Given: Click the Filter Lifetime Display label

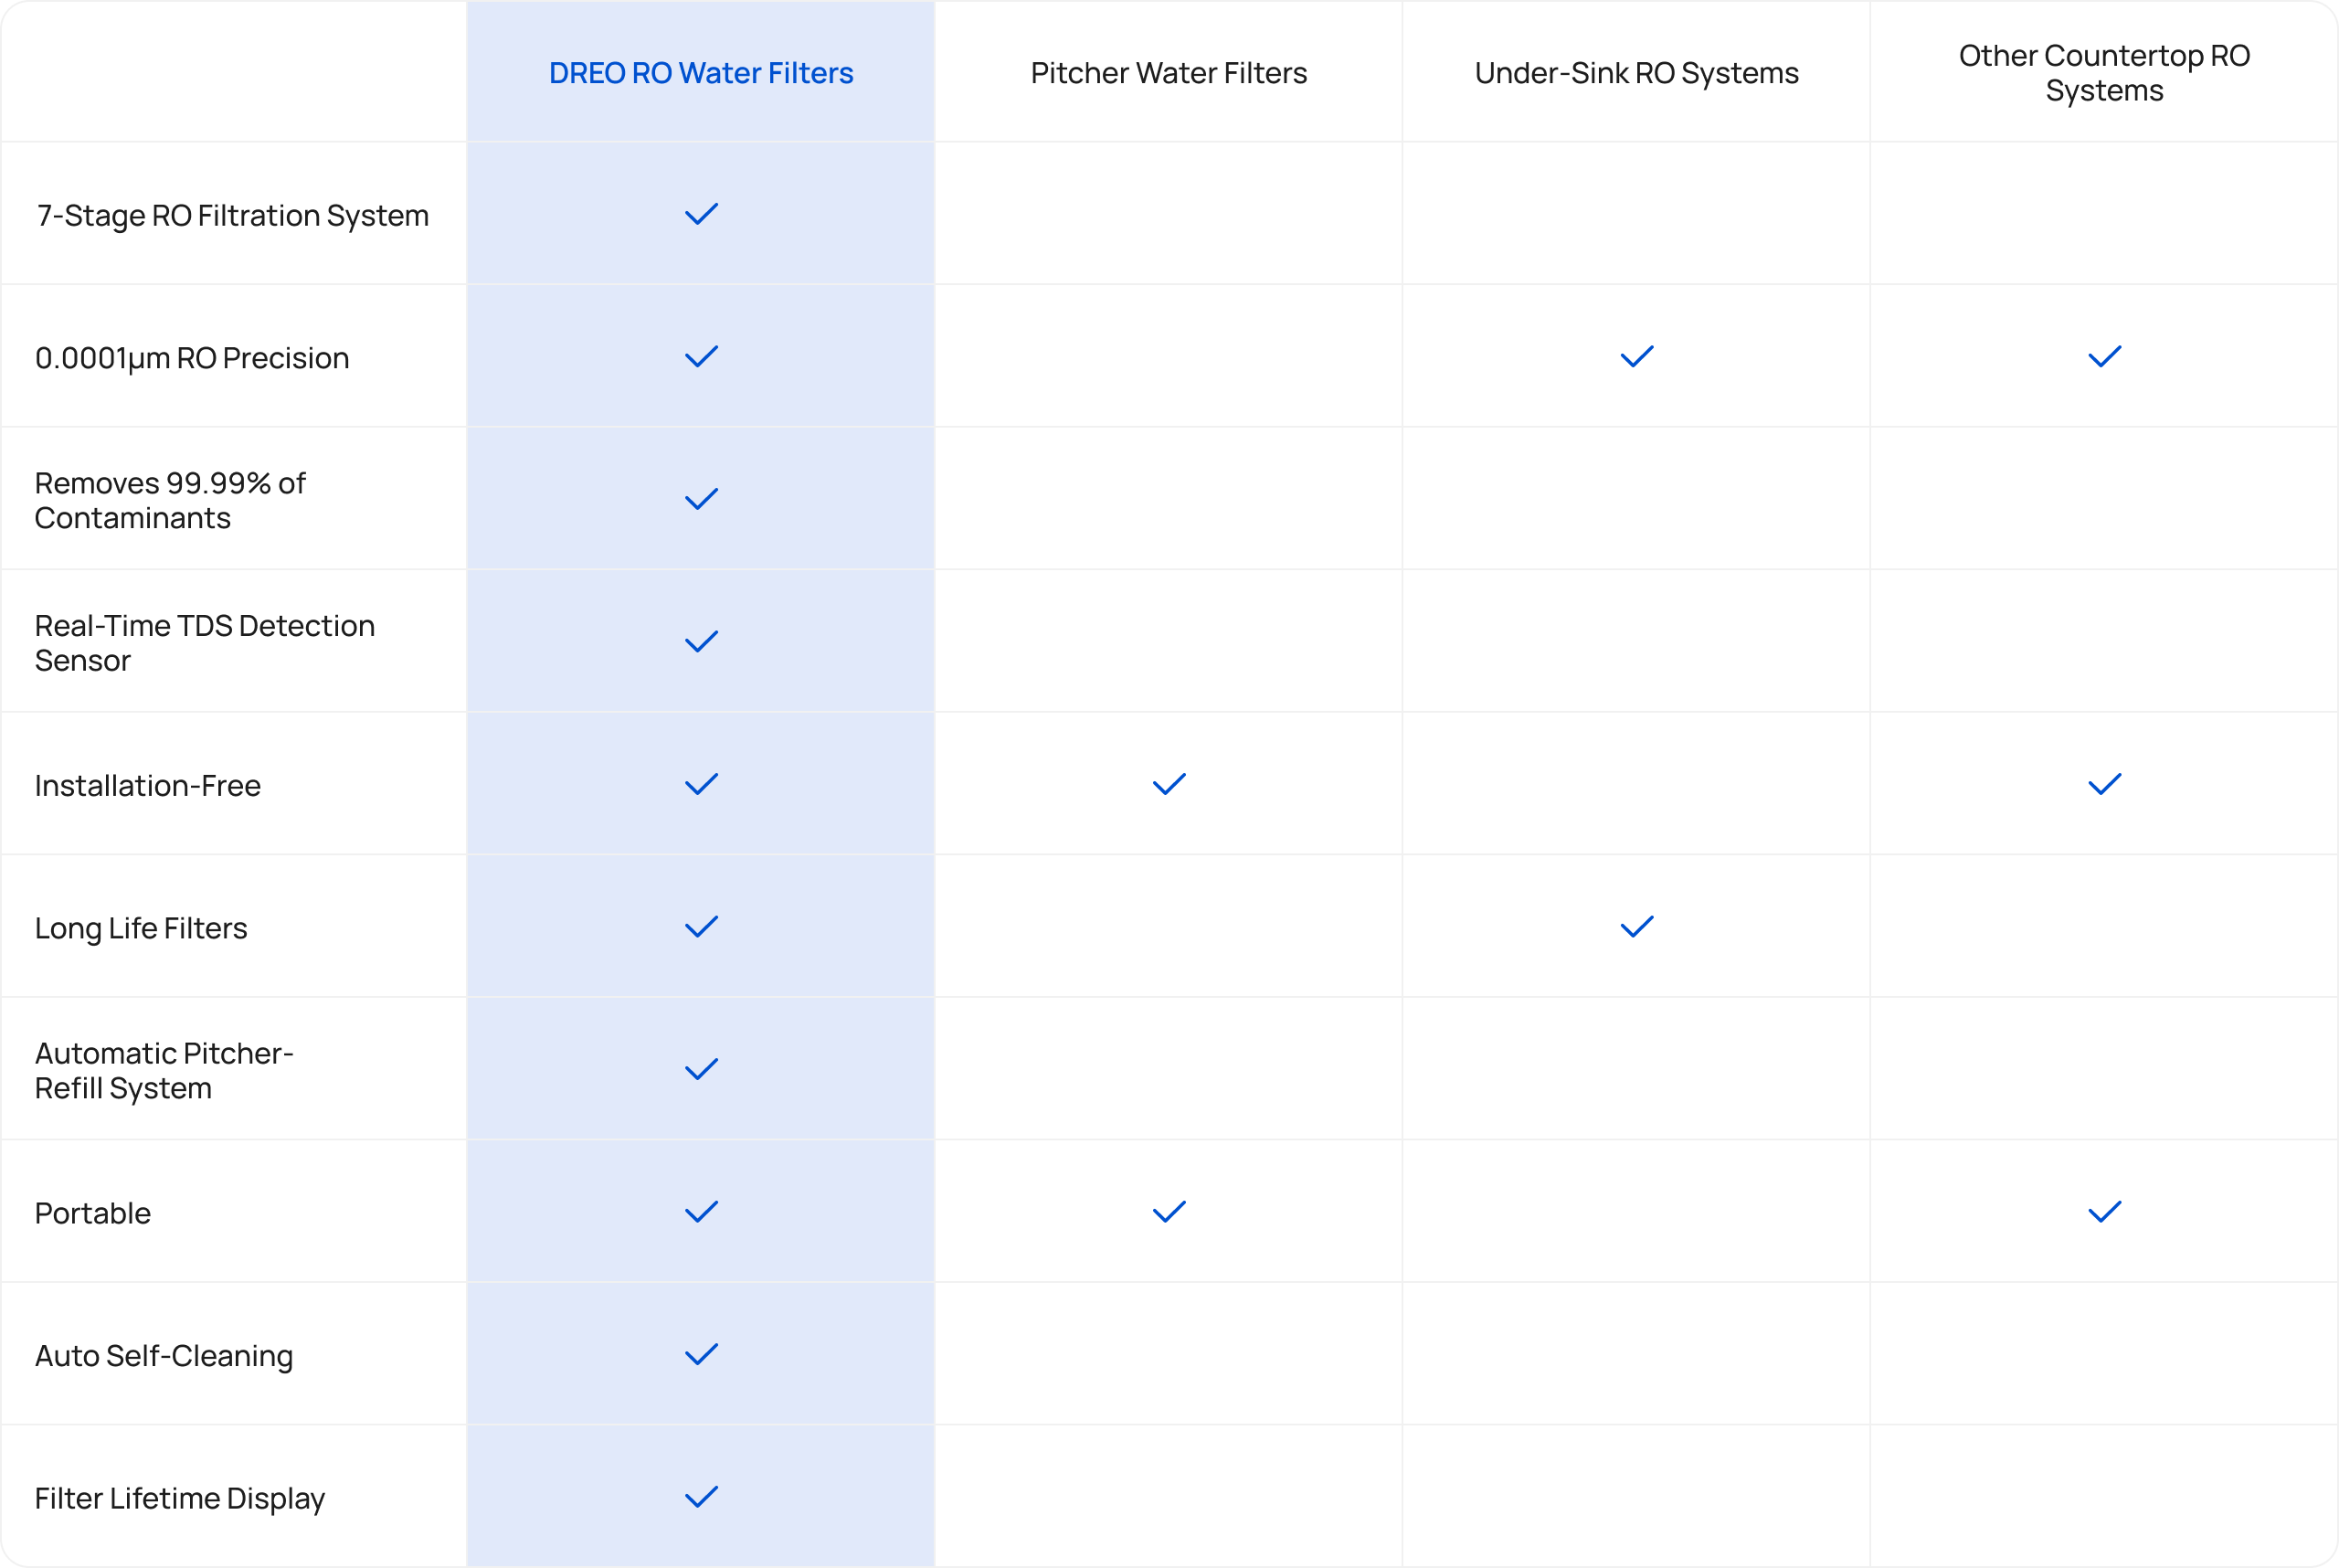Looking at the screenshot, I should click(180, 1498).
